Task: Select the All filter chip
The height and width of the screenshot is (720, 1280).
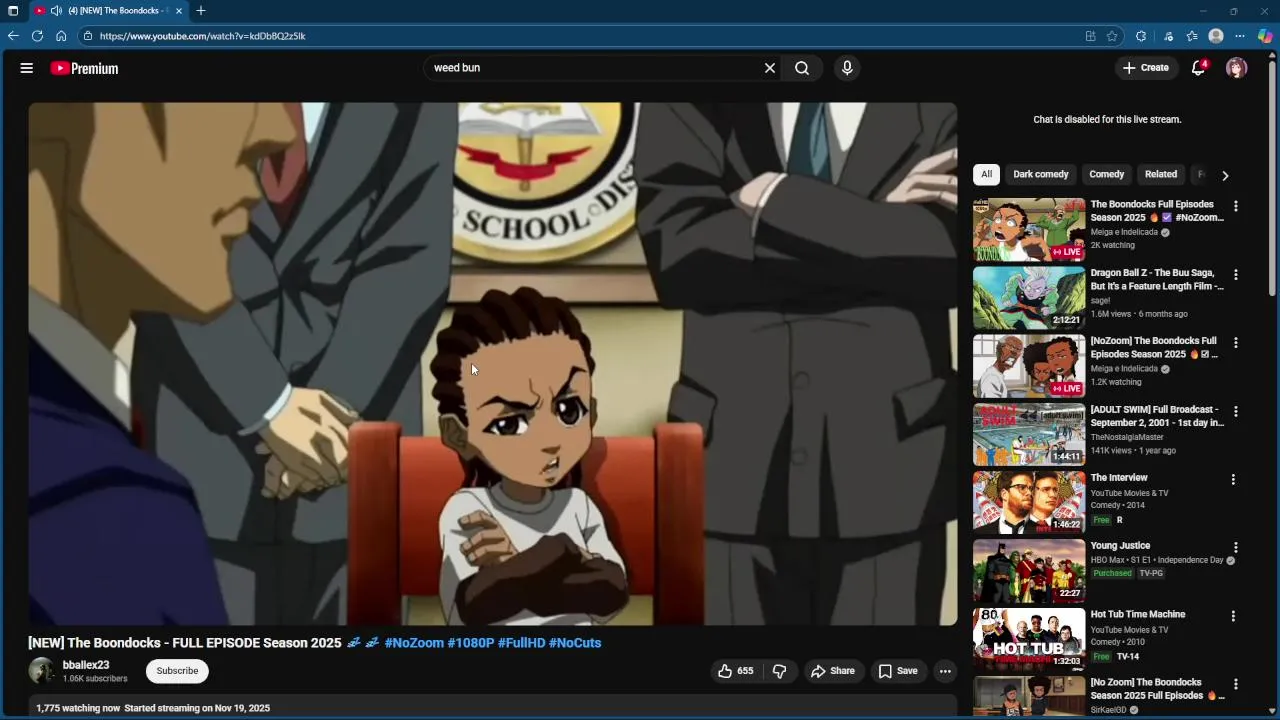Action: pos(986,174)
